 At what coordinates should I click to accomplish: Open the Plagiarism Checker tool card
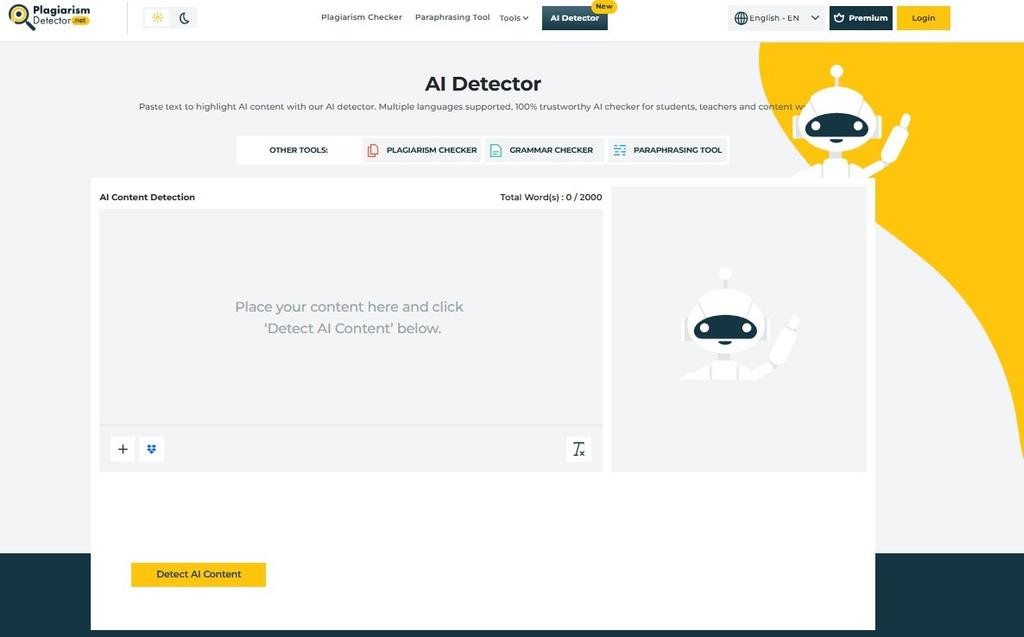(x=422, y=150)
